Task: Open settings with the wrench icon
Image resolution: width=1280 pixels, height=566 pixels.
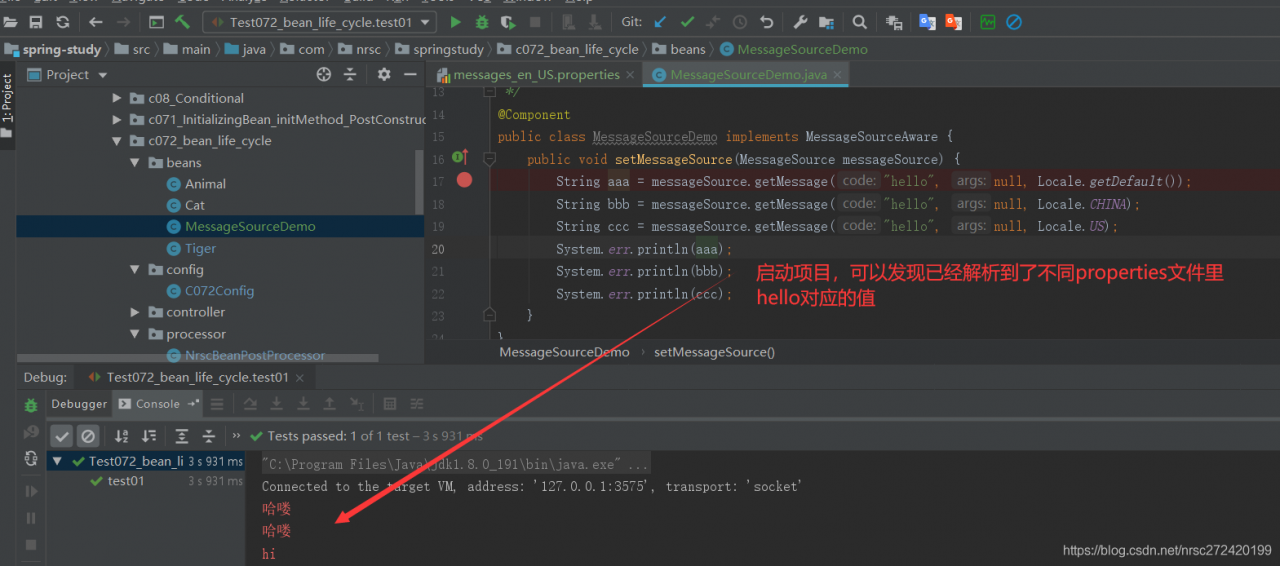Action: pyautogui.click(x=800, y=21)
